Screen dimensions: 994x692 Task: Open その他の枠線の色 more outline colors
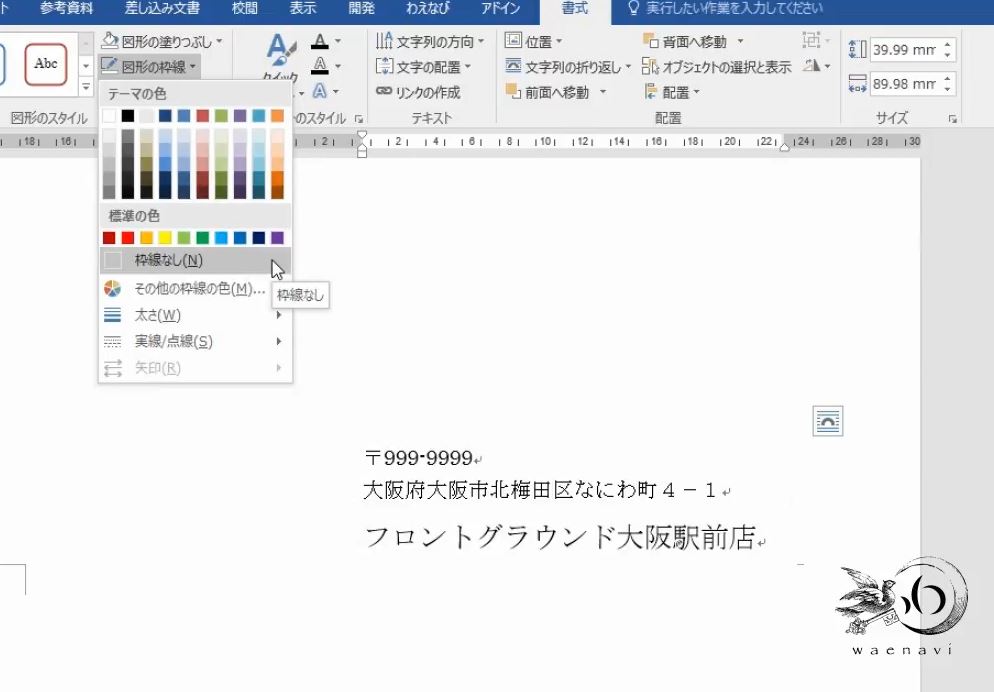click(195, 289)
